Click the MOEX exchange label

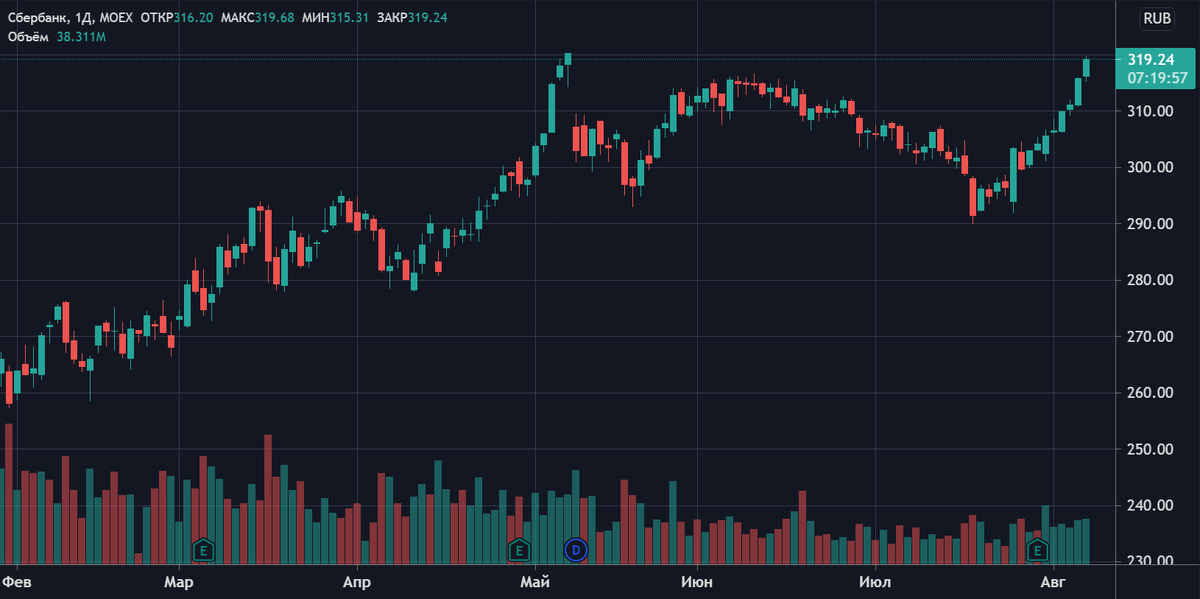(115, 18)
